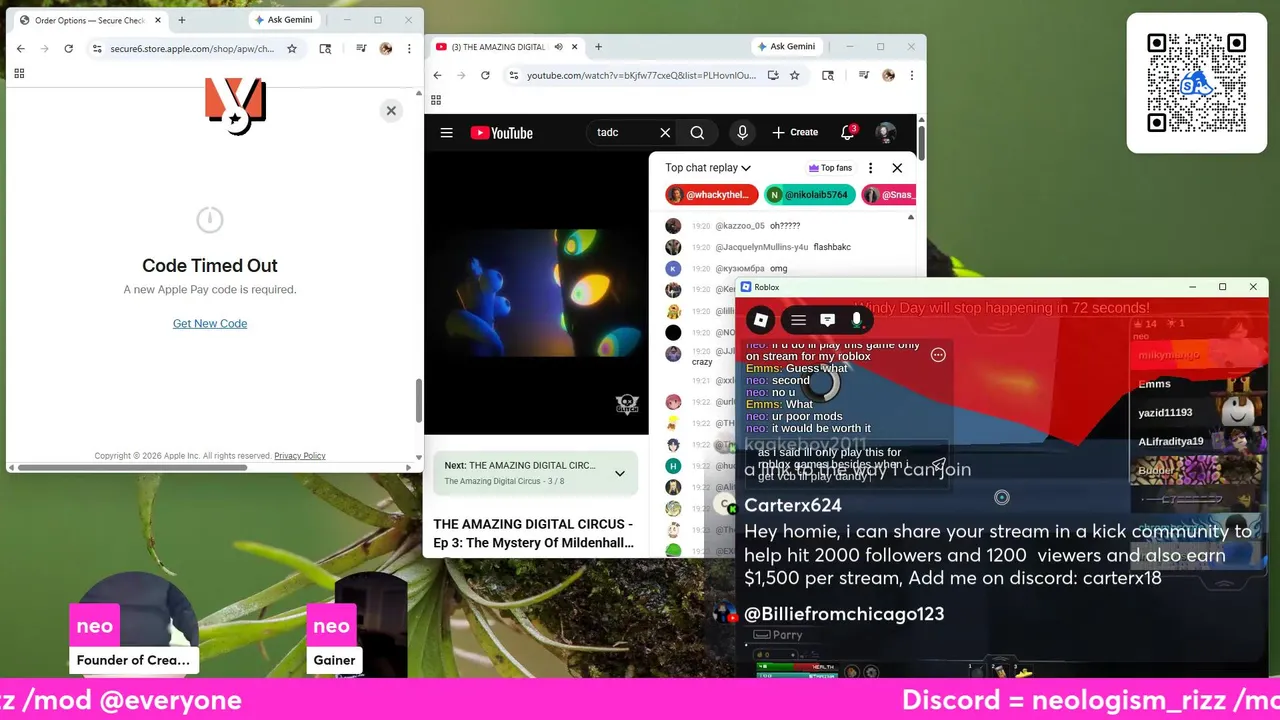Click @nikolaib5764 chat chip
Viewport: 1280px width, 720px height.
tap(809, 195)
